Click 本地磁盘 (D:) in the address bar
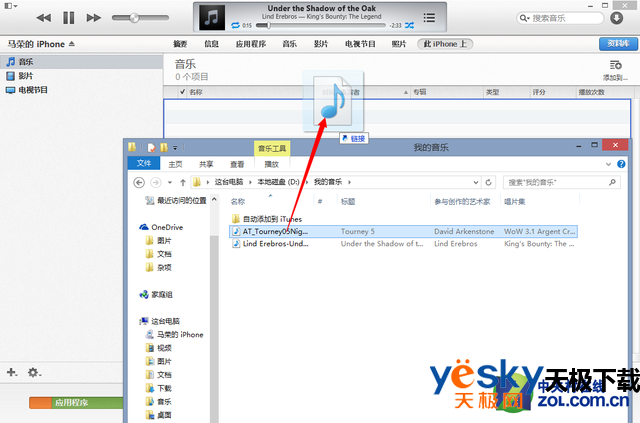640x423 pixels. tap(278, 182)
